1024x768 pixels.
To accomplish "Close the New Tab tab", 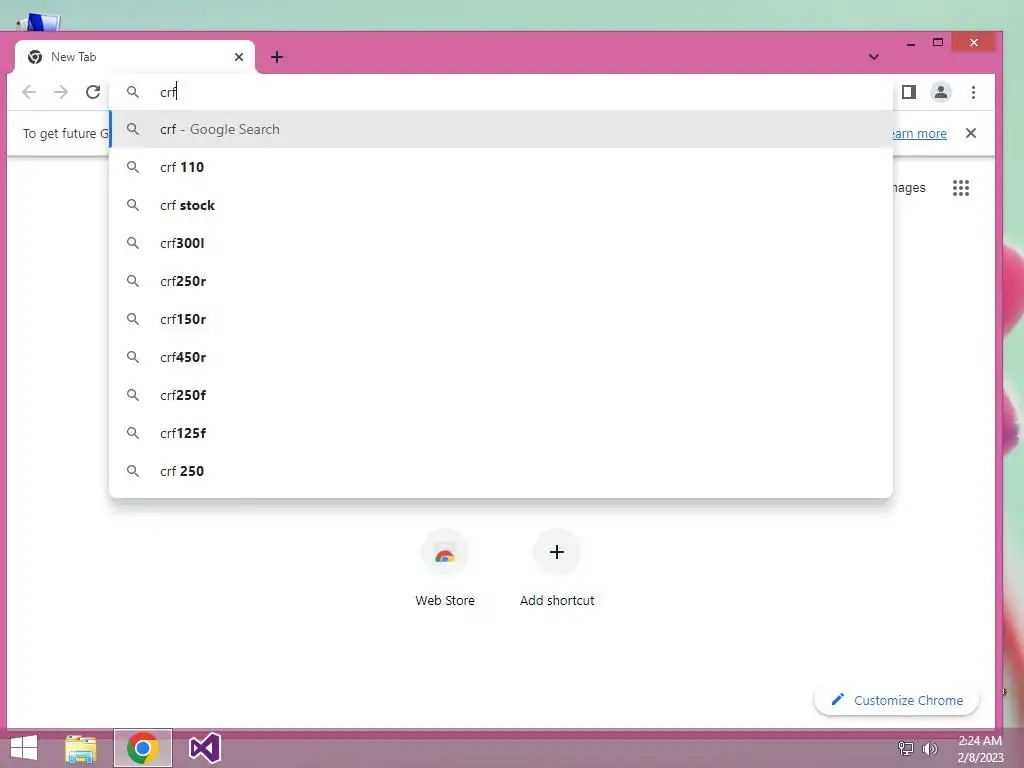I will (x=239, y=57).
